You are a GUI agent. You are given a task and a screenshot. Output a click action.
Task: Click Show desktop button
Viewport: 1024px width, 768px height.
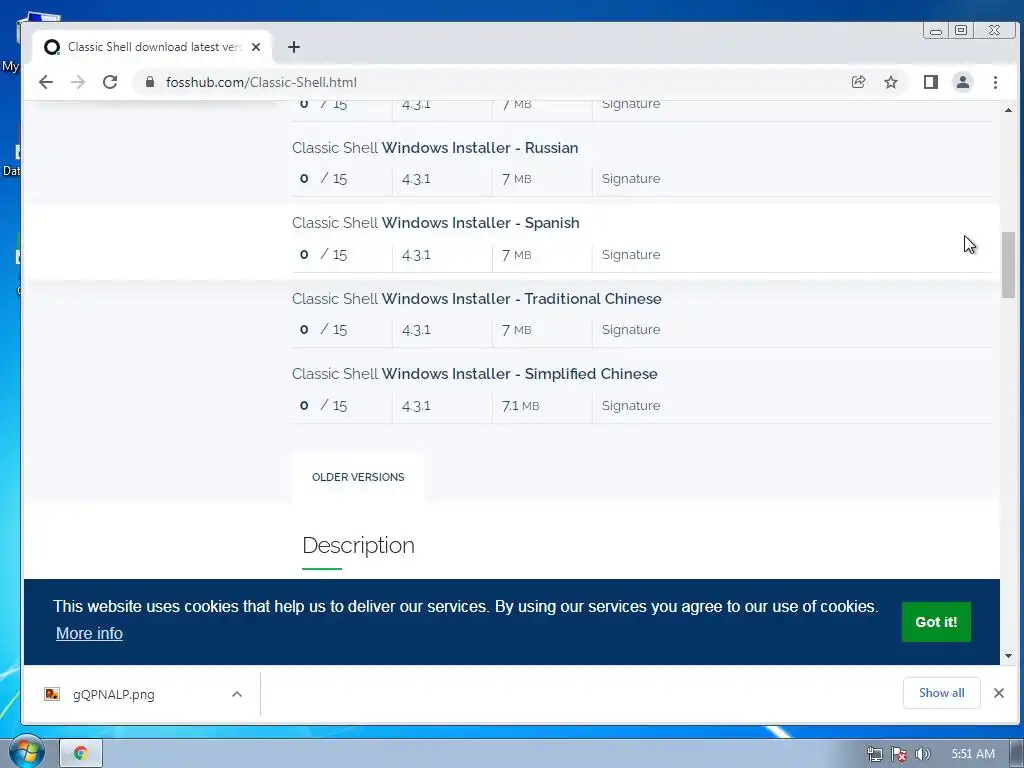1017,753
